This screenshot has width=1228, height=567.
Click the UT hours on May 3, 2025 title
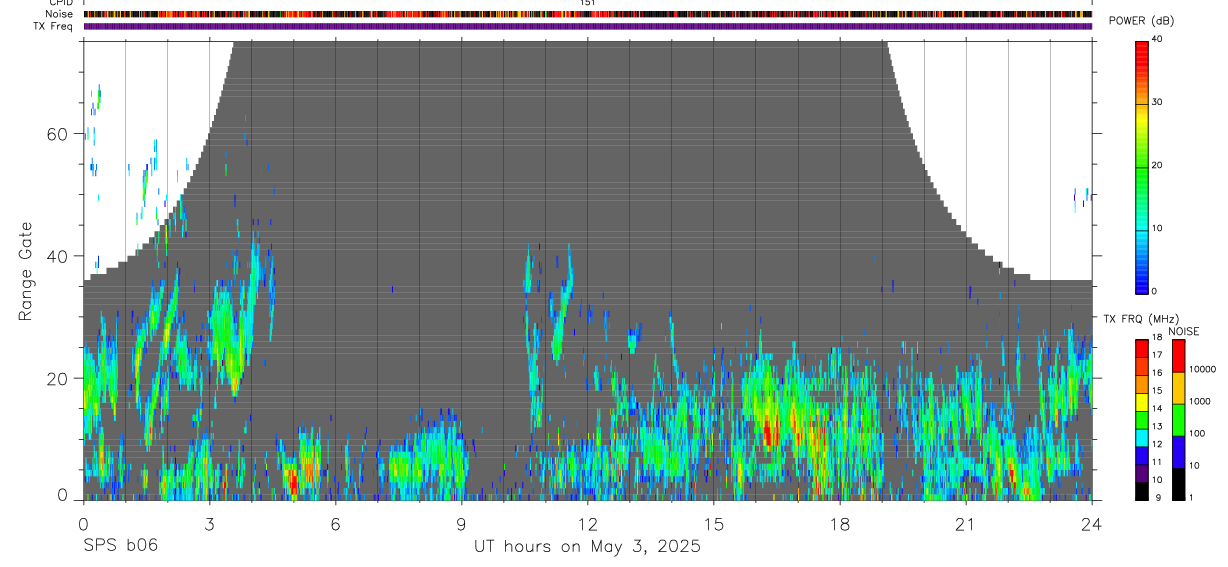pos(587,547)
